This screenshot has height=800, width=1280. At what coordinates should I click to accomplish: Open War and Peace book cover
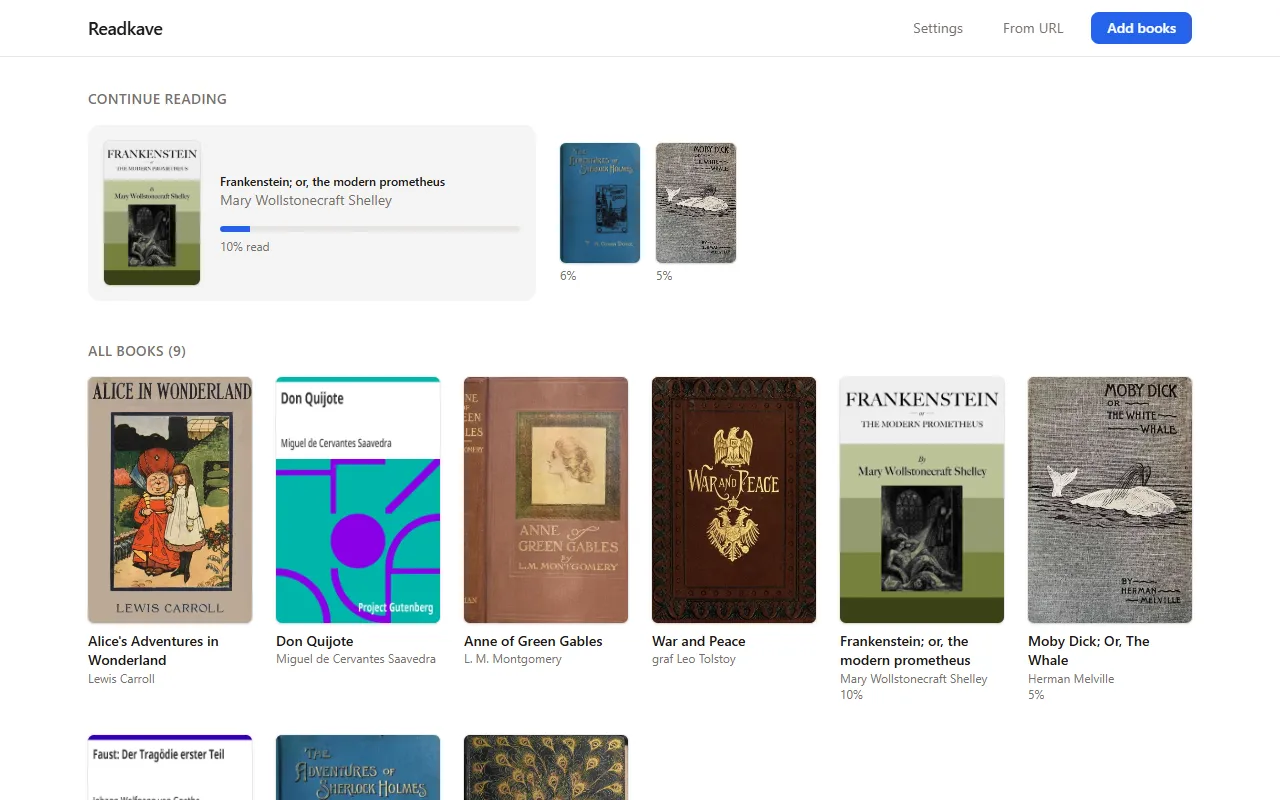tap(734, 500)
